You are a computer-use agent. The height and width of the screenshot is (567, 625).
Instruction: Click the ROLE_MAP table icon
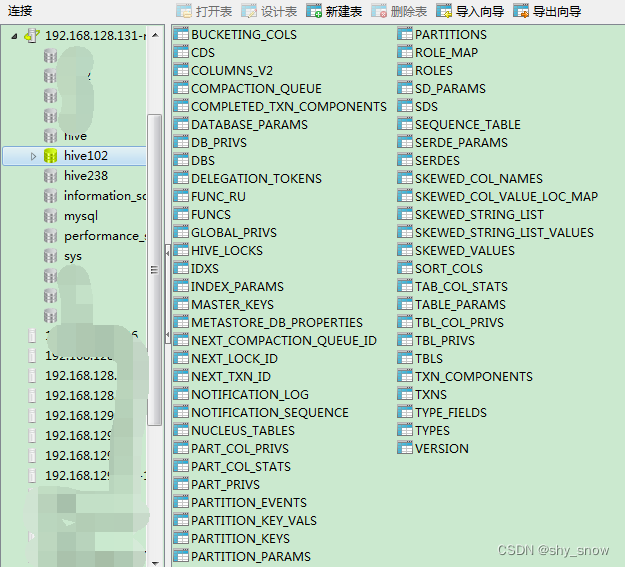coord(405,52)
